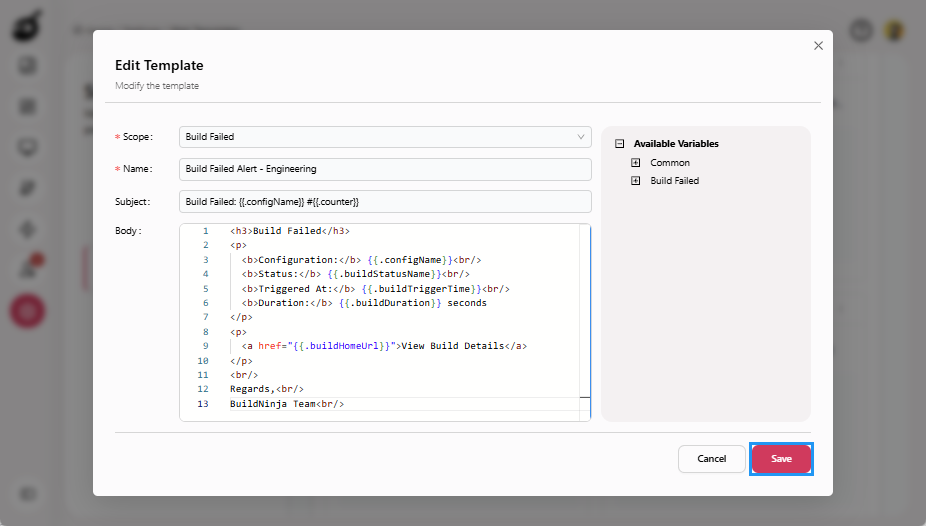
Task: Click the pink highlighted circular sidebar icon
Action: coord(27,311)
